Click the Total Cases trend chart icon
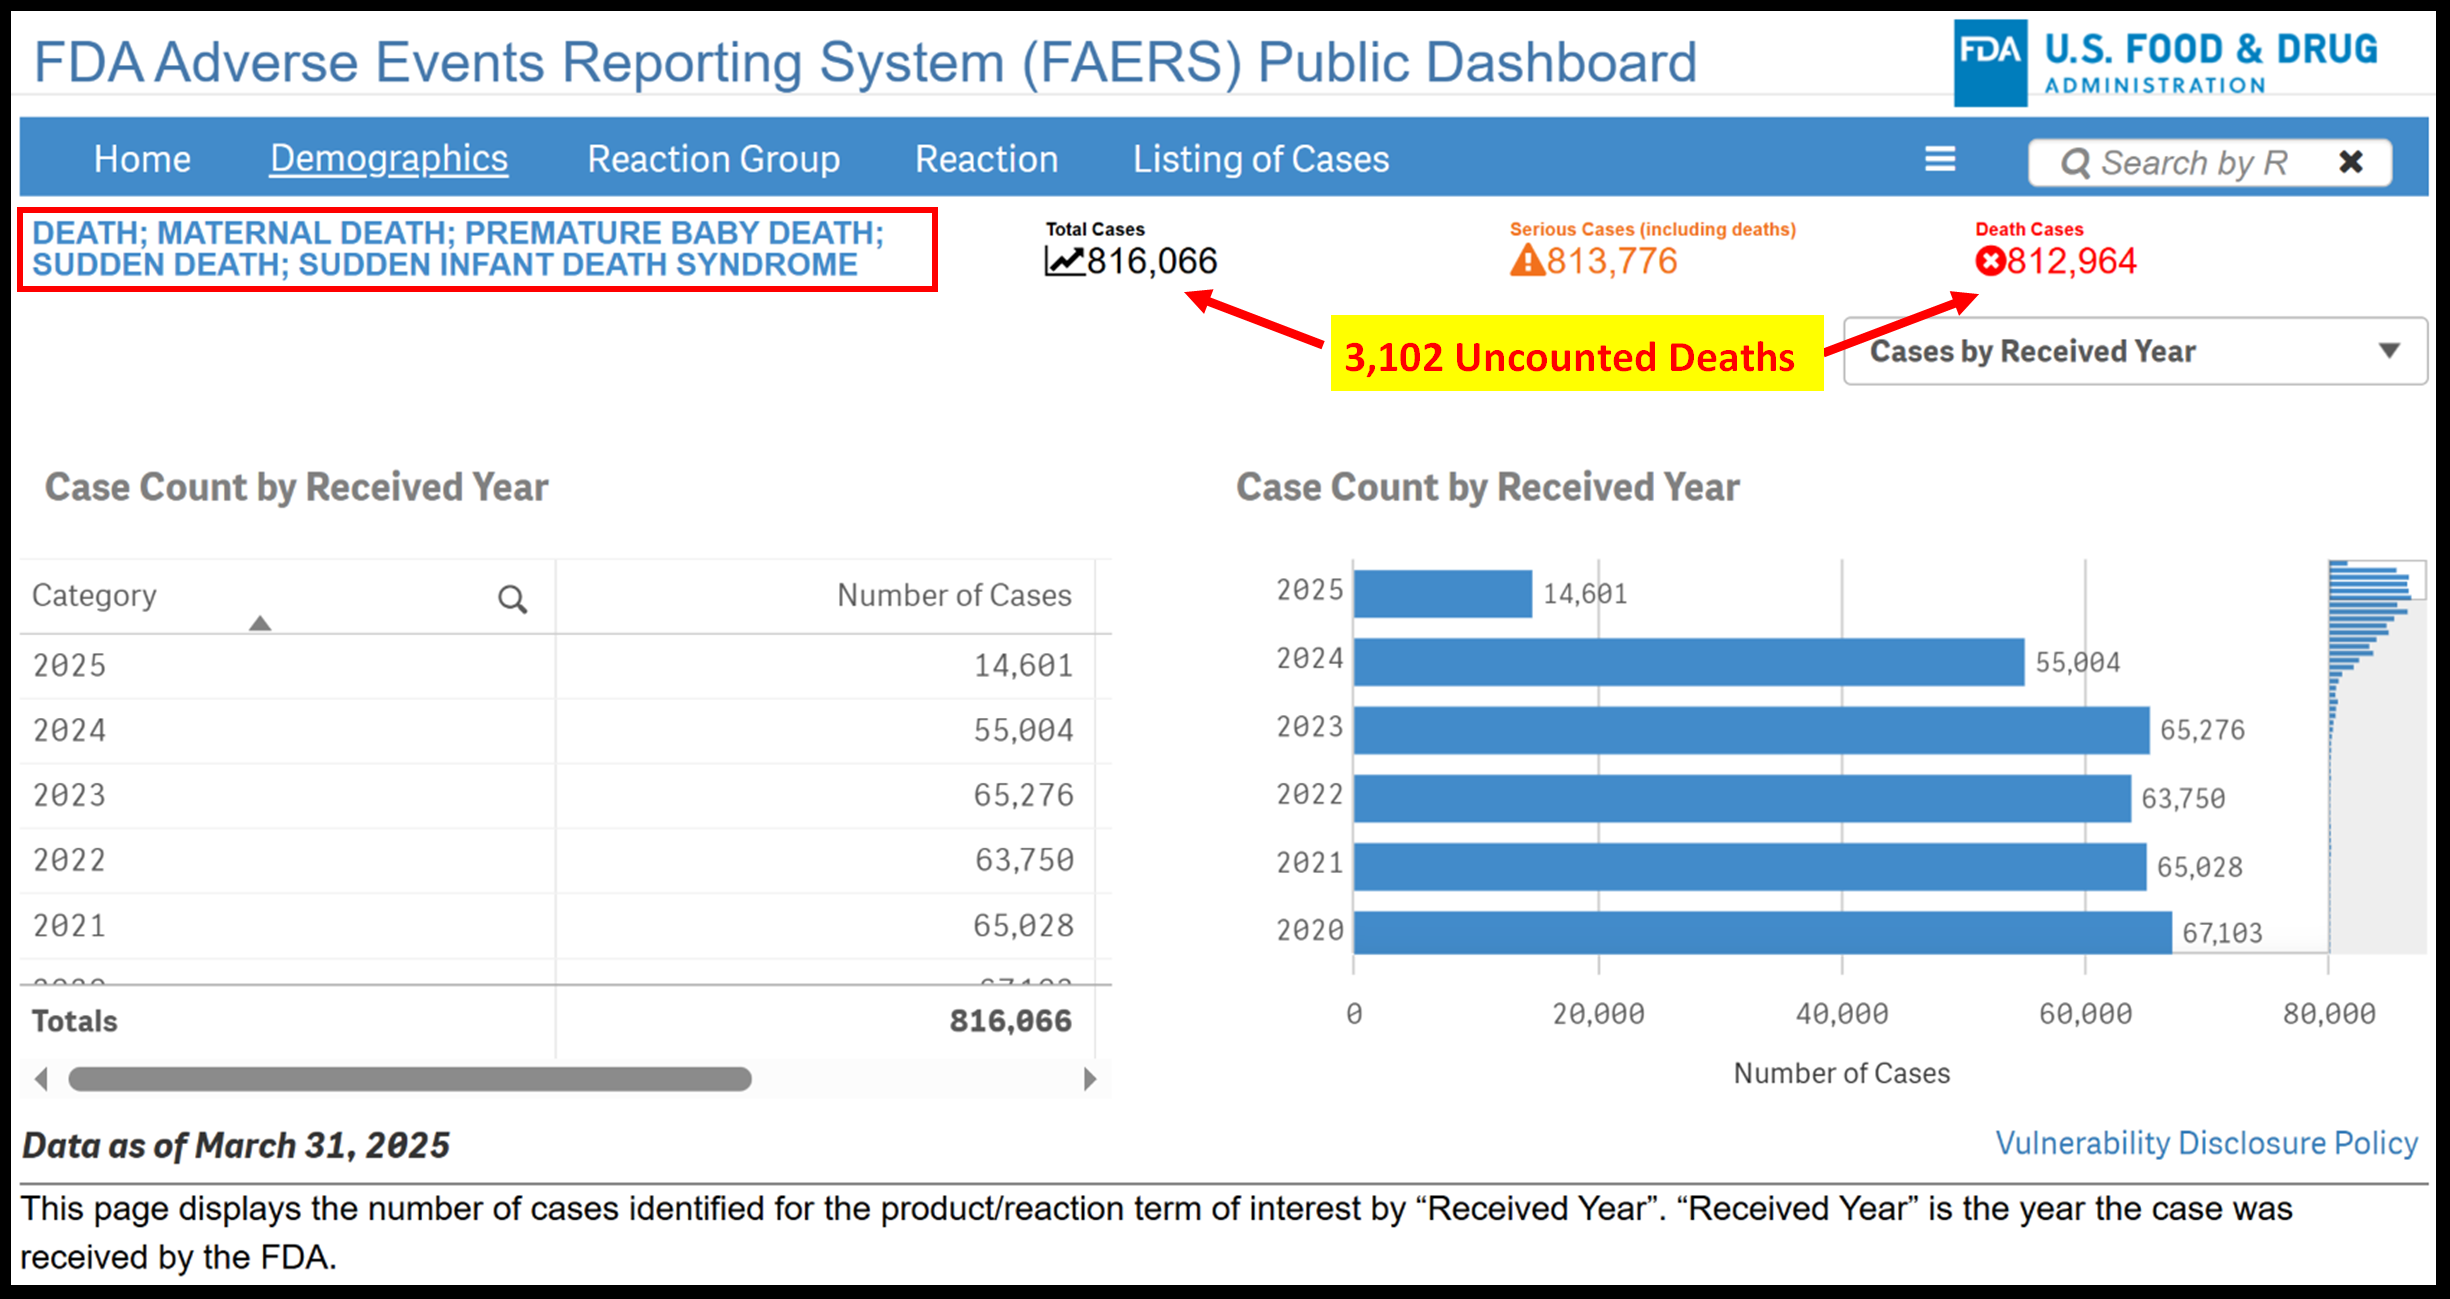Viewport: 2450px width, 1299px height. (1064, 261)
